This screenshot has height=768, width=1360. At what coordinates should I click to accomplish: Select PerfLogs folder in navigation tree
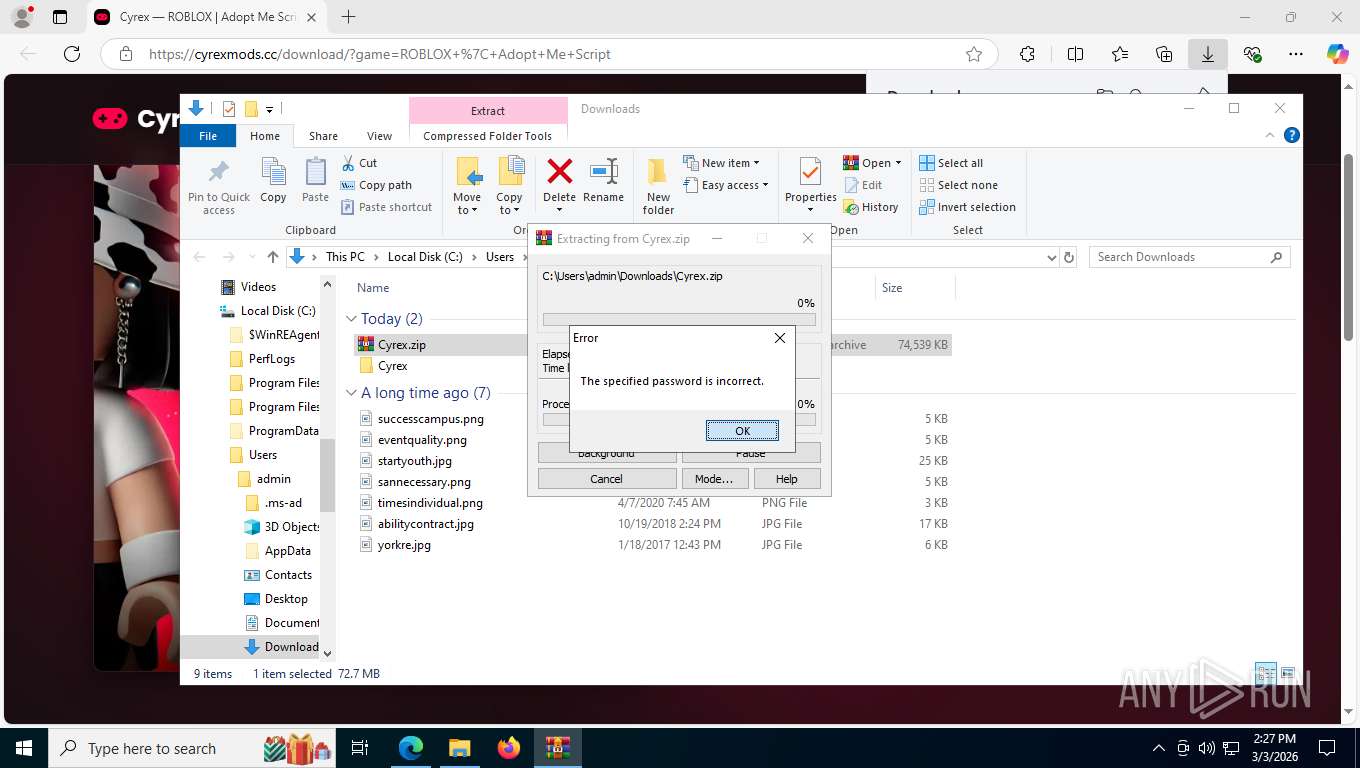click(x=271, y=359)
